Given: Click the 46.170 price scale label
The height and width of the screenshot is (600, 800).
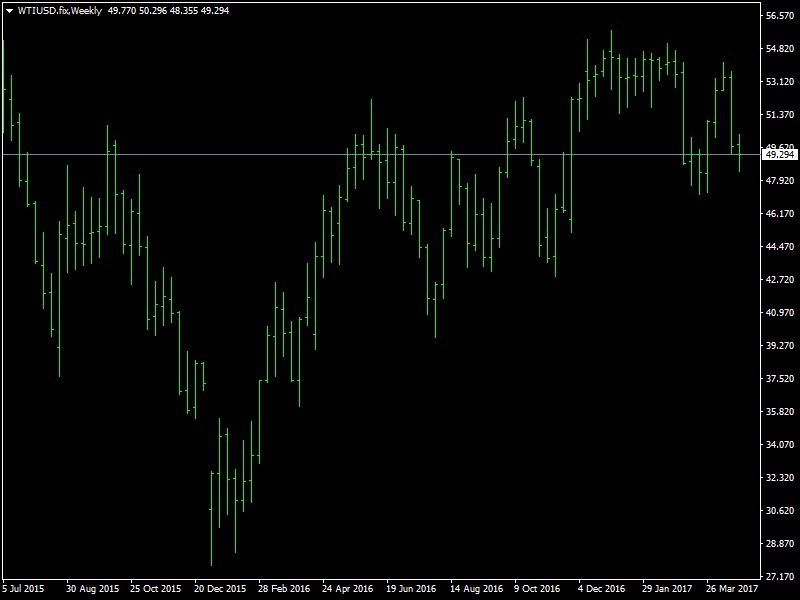Looking at the screenshot, I should point(780,214).
